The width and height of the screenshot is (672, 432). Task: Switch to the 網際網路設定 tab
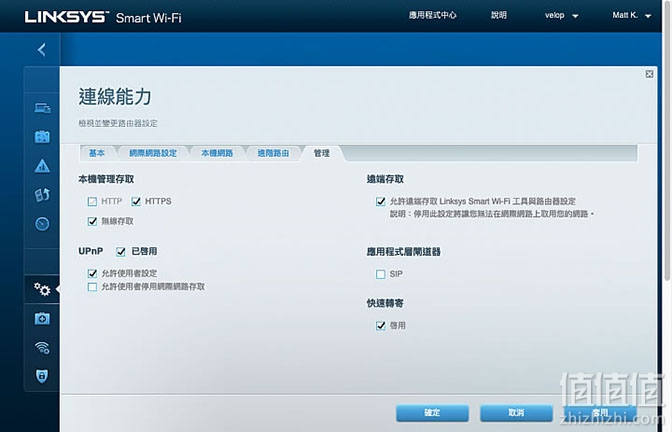click(x=153, y=153)
